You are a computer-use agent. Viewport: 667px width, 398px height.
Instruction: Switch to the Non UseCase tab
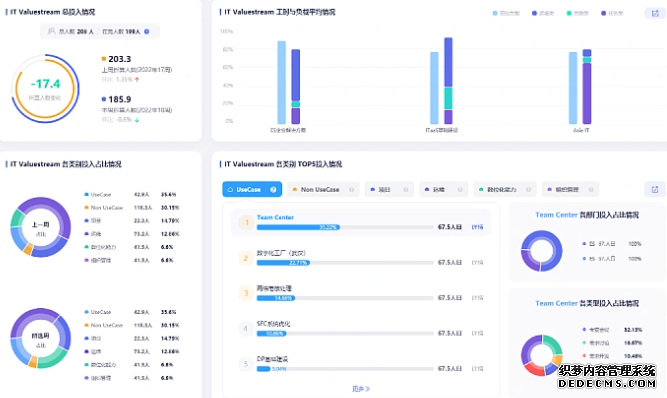[323, 190]
